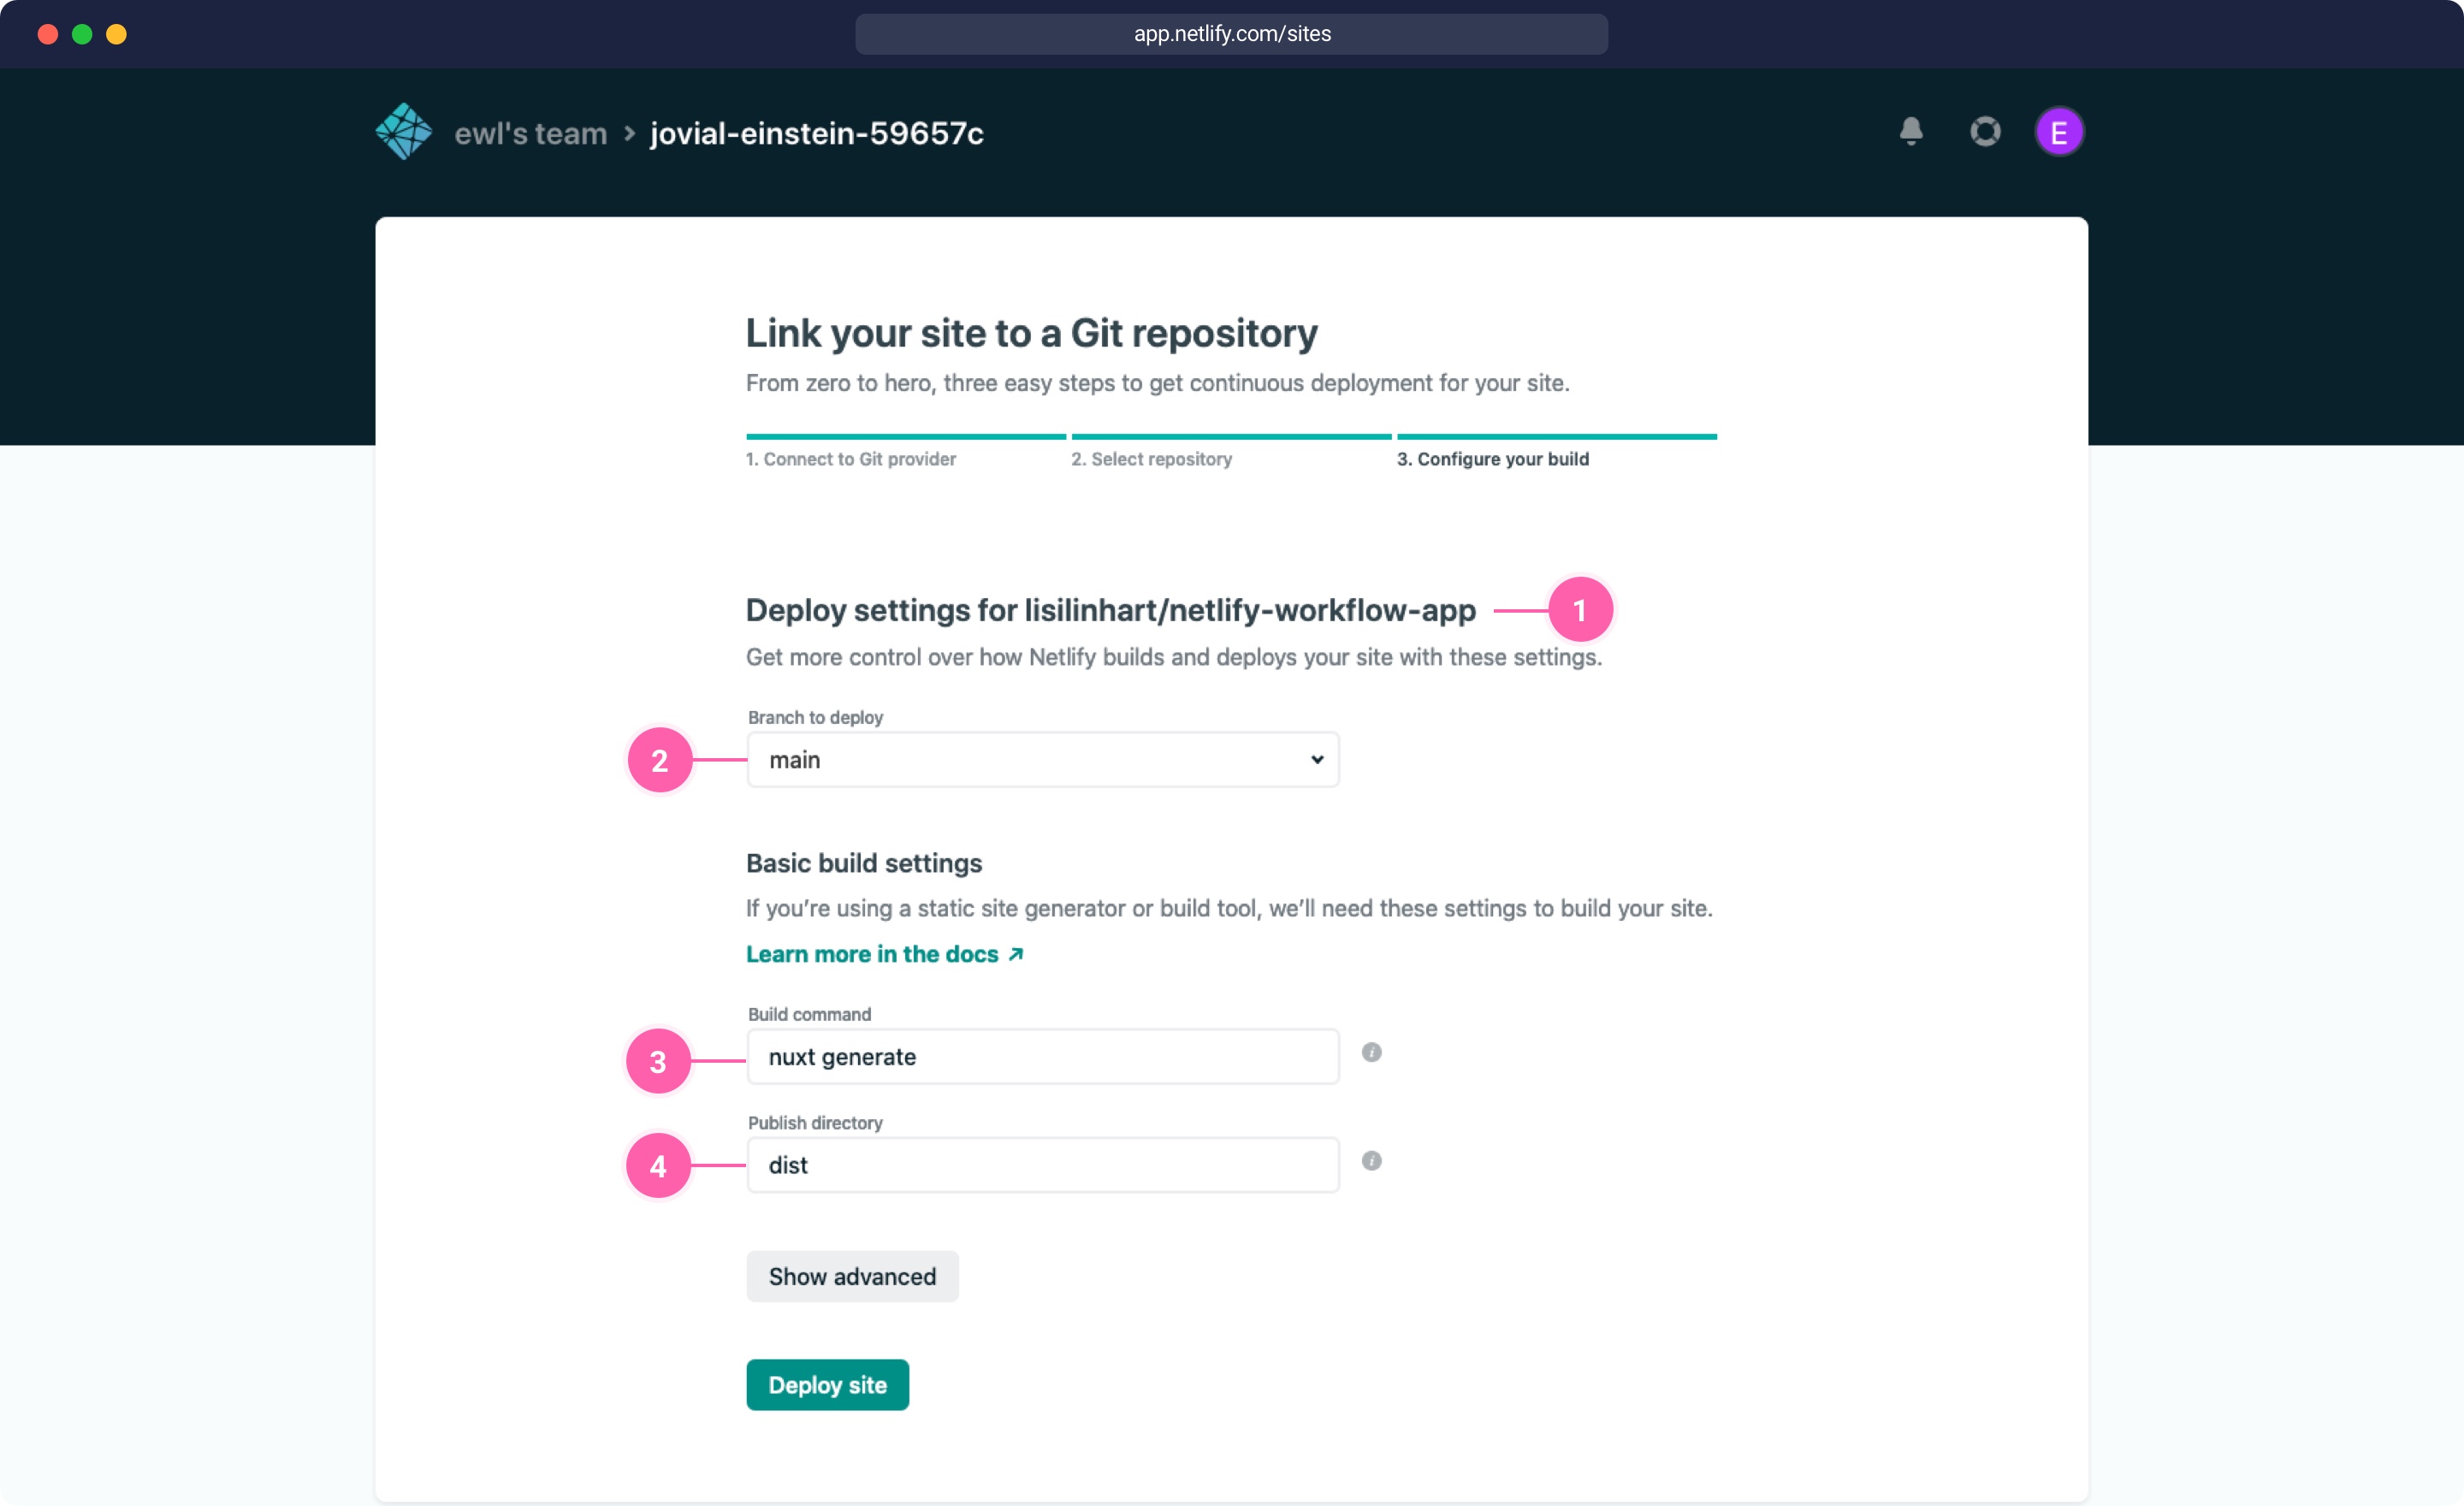This screenshot has height=1506, width=2464.
Task: Click the Deploy settings for lisilinhart/netlify-workflow-app heading
Action: [1111, 610]
